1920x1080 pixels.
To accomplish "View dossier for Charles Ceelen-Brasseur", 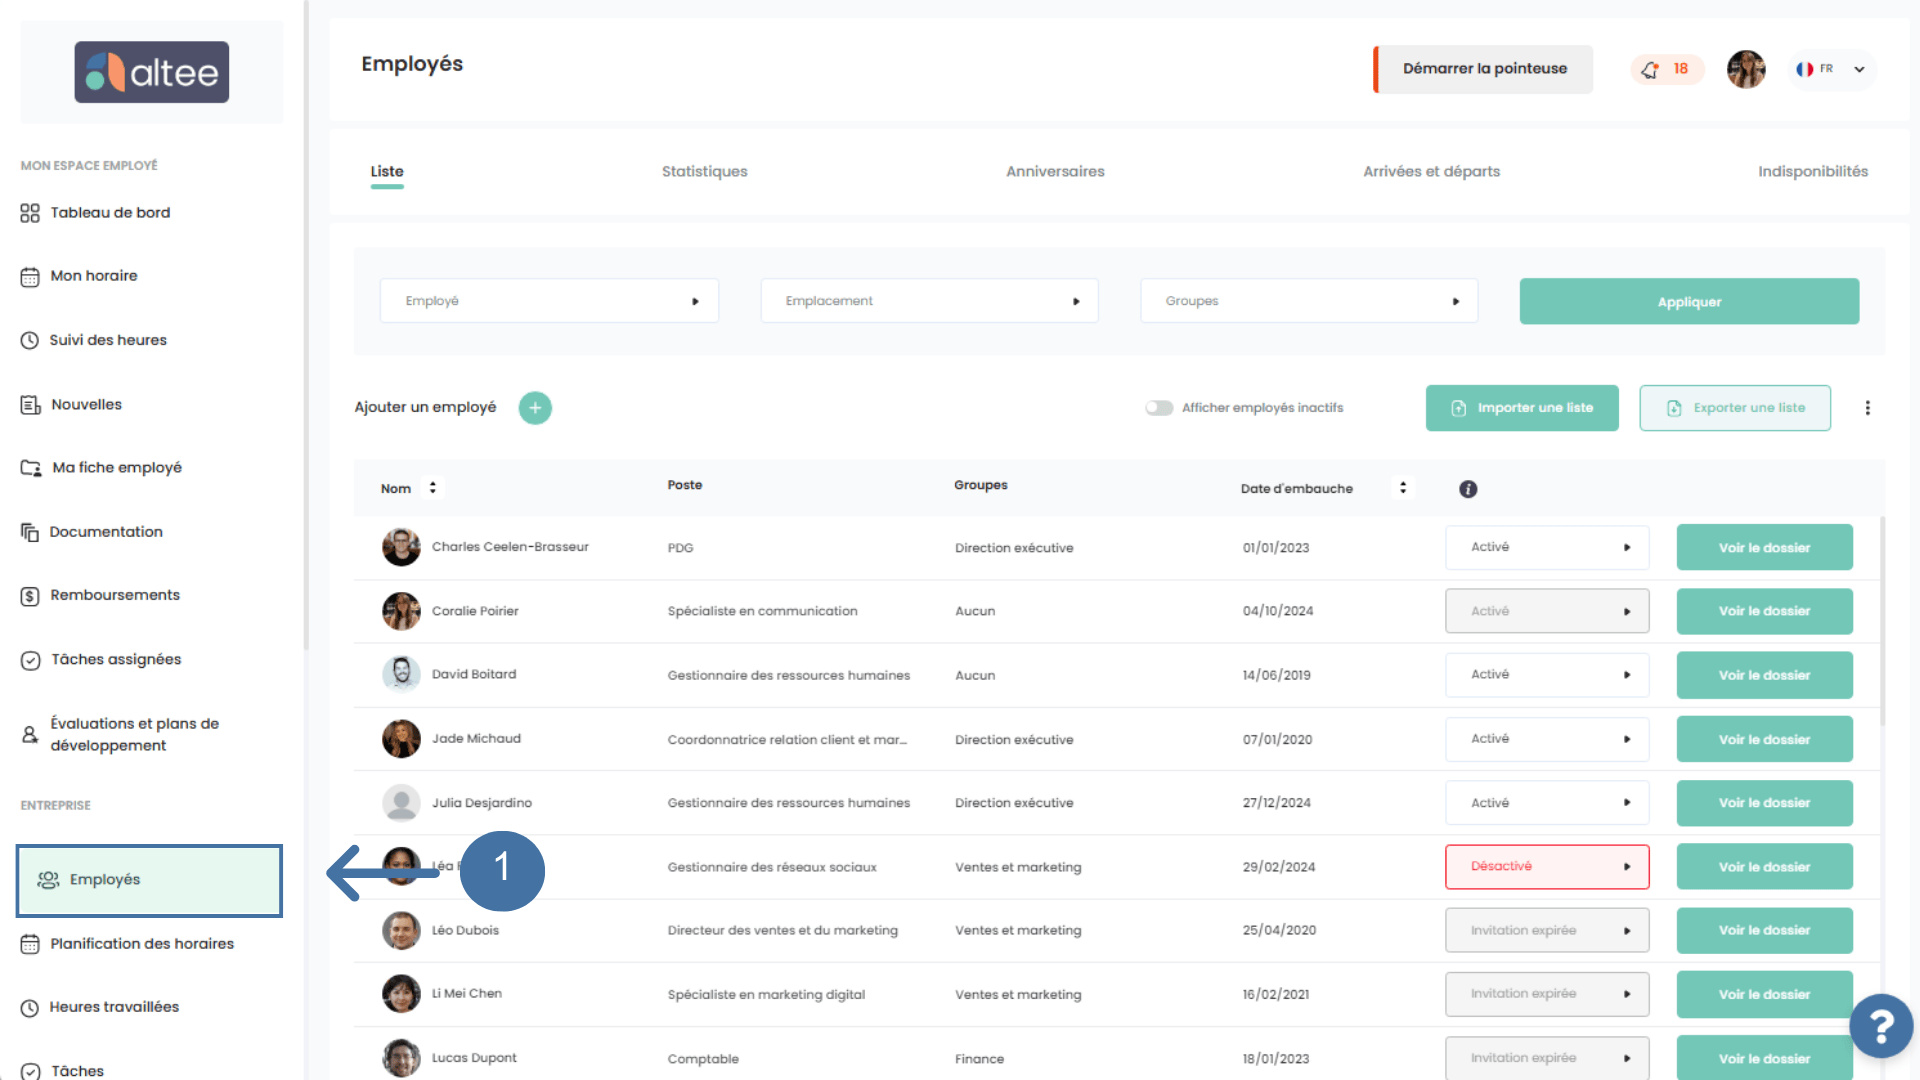I will 1764,547.
